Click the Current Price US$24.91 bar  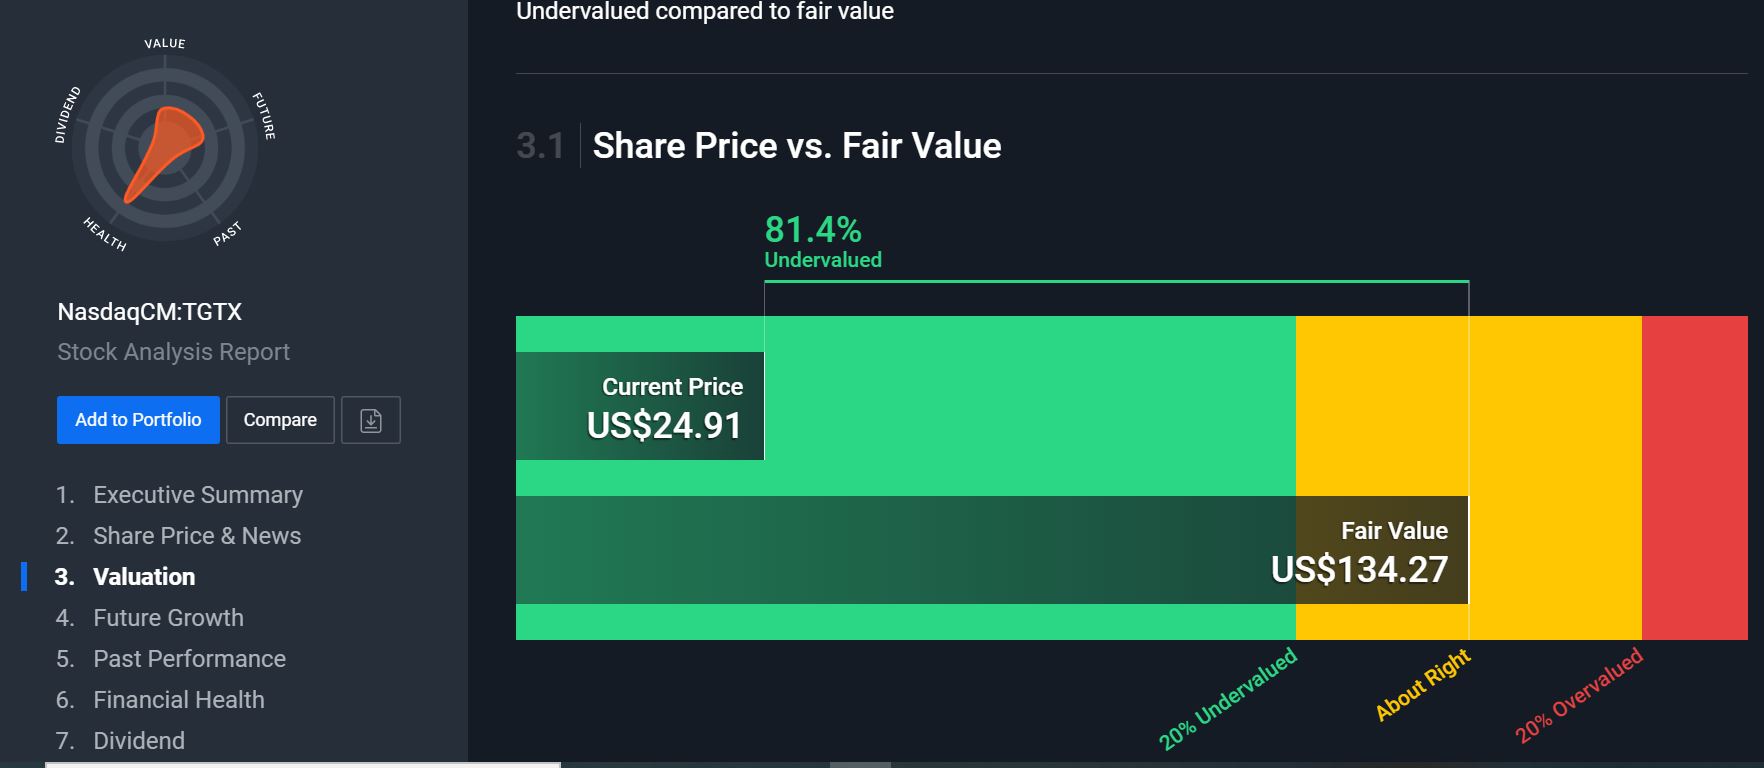(x=640, y=407)
